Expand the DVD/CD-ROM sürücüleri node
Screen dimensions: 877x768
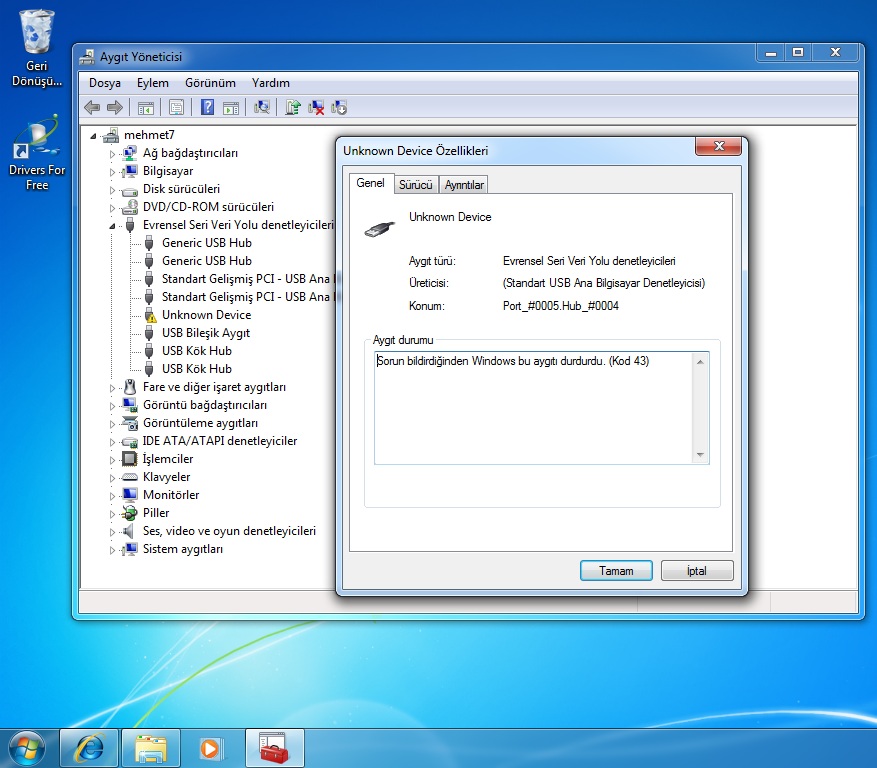point(112,208)
